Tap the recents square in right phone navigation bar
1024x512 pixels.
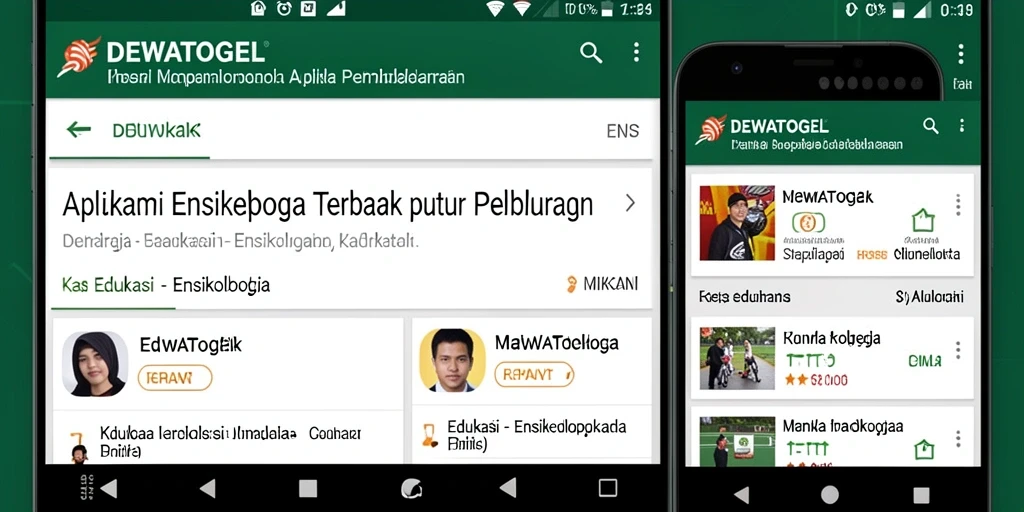click(921, 495)
